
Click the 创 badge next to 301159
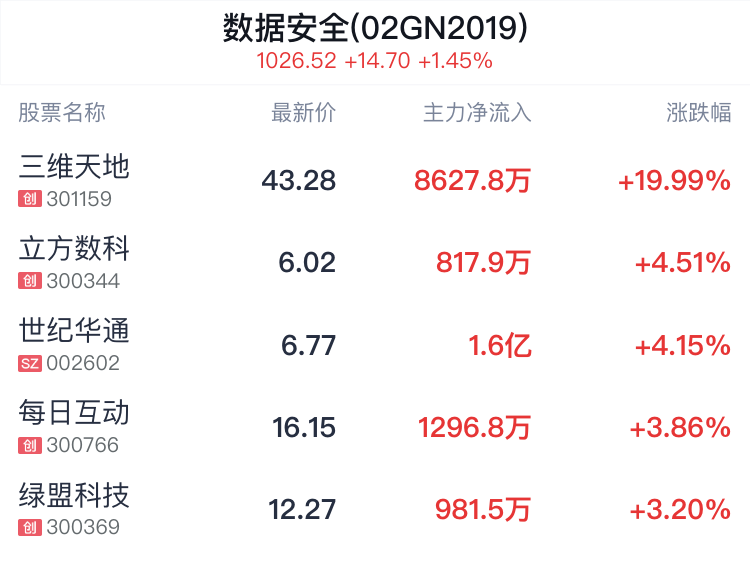pyautogui.click(x=30, y=199)
